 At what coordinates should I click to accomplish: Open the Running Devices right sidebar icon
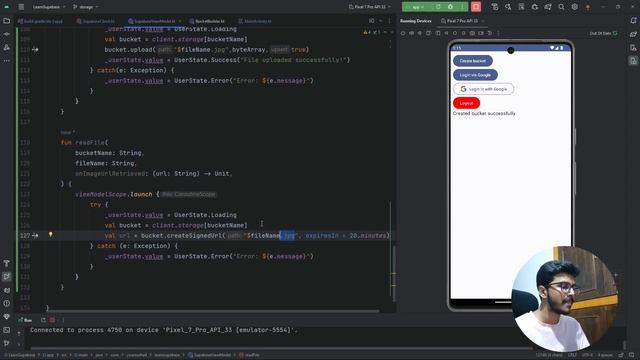coord(633,61)
